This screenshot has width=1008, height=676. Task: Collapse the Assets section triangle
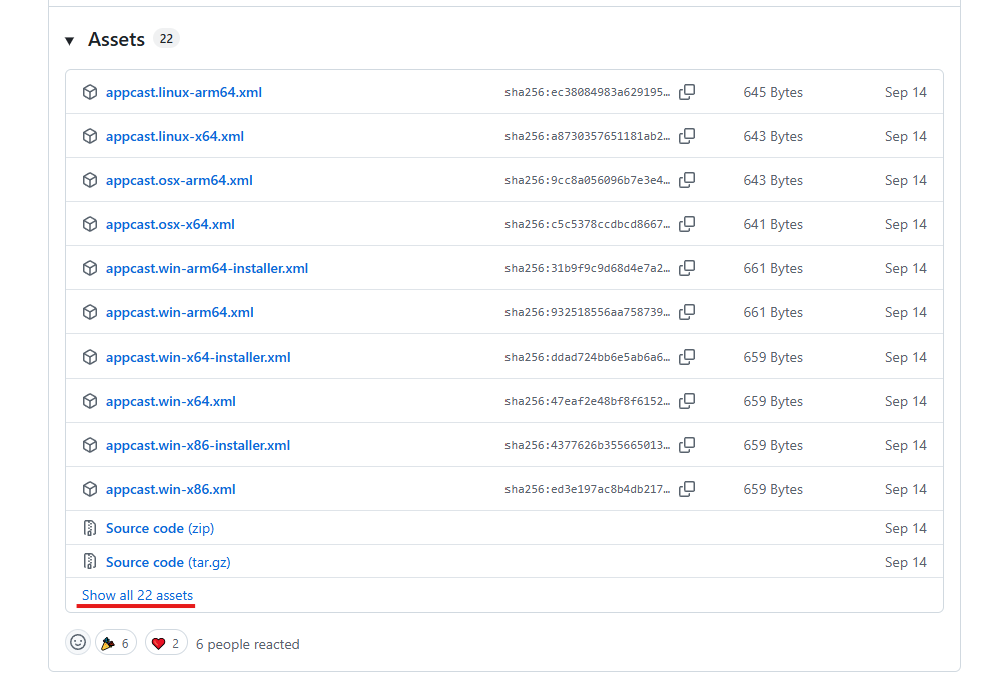click(69, 41)
